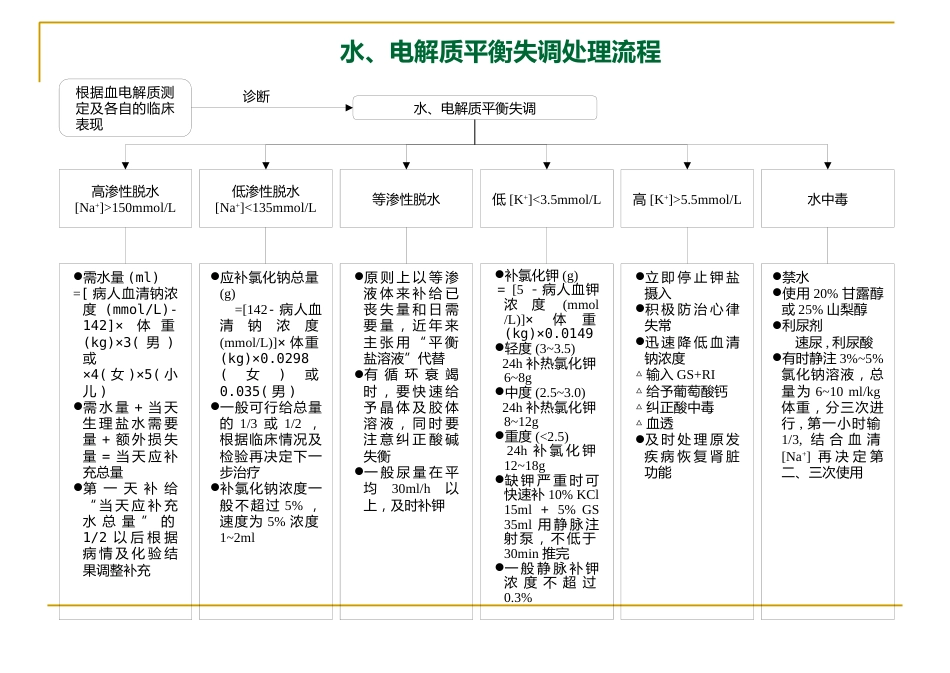Click the bullet 使用20%甘露醇或25%山梨醇

click(828, 302)
